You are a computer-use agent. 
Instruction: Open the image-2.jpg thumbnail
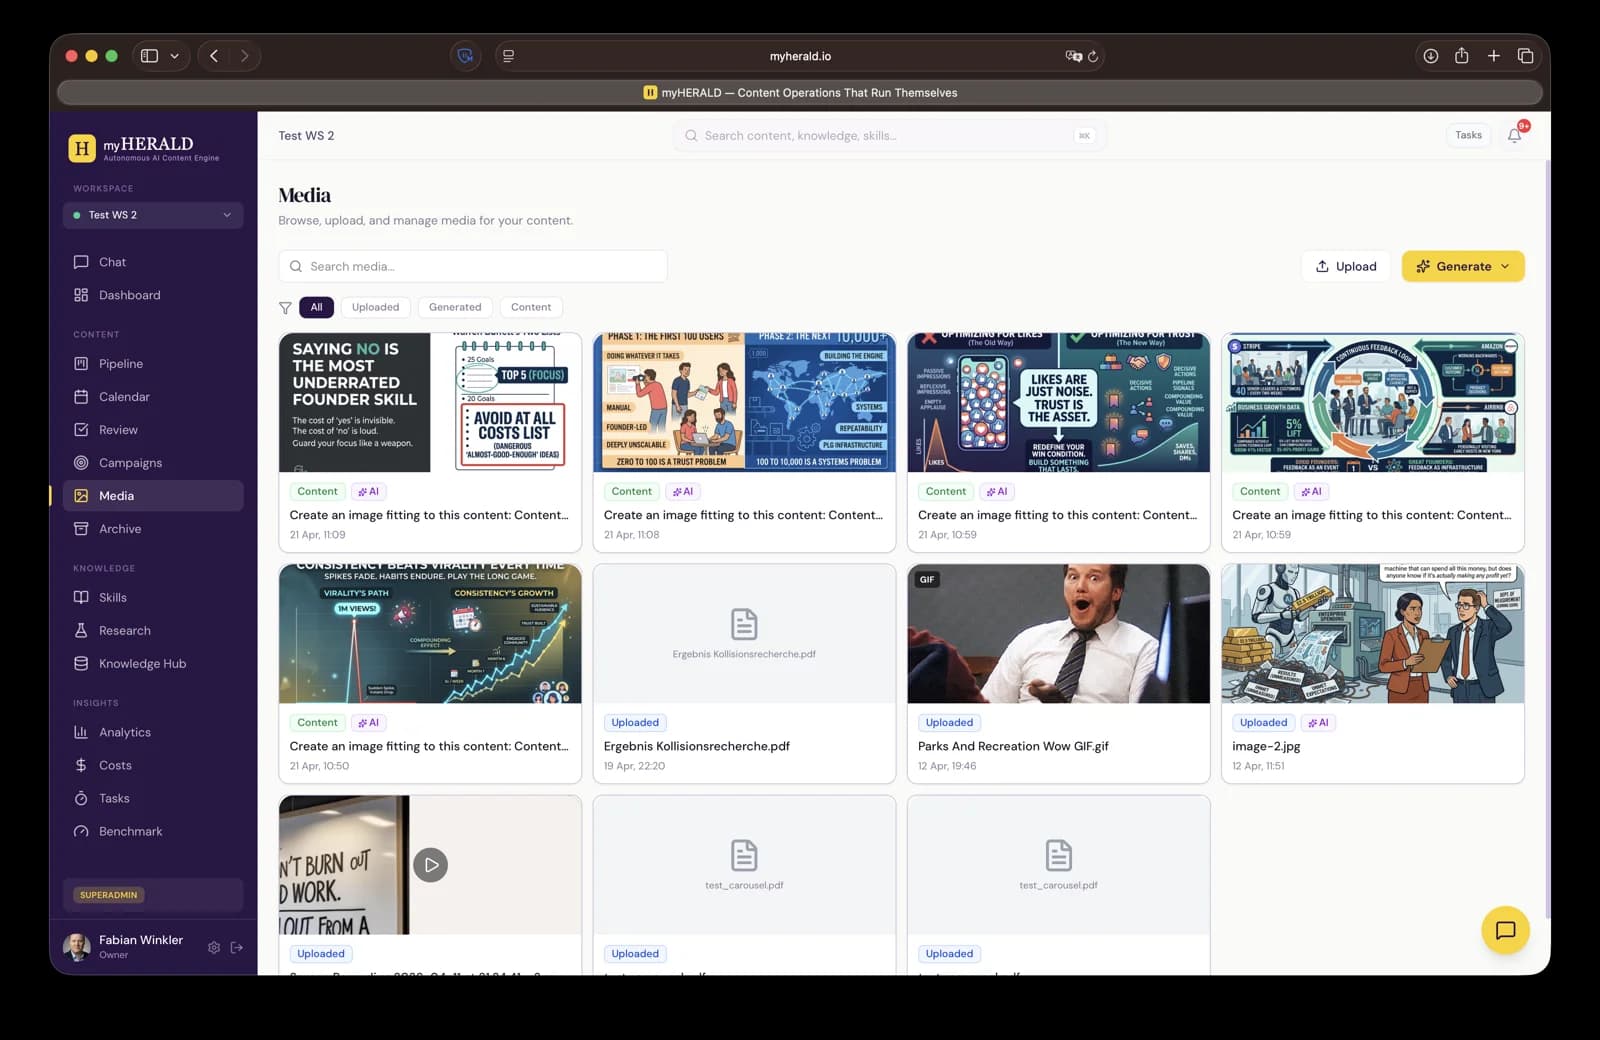tap(1373, 634)
